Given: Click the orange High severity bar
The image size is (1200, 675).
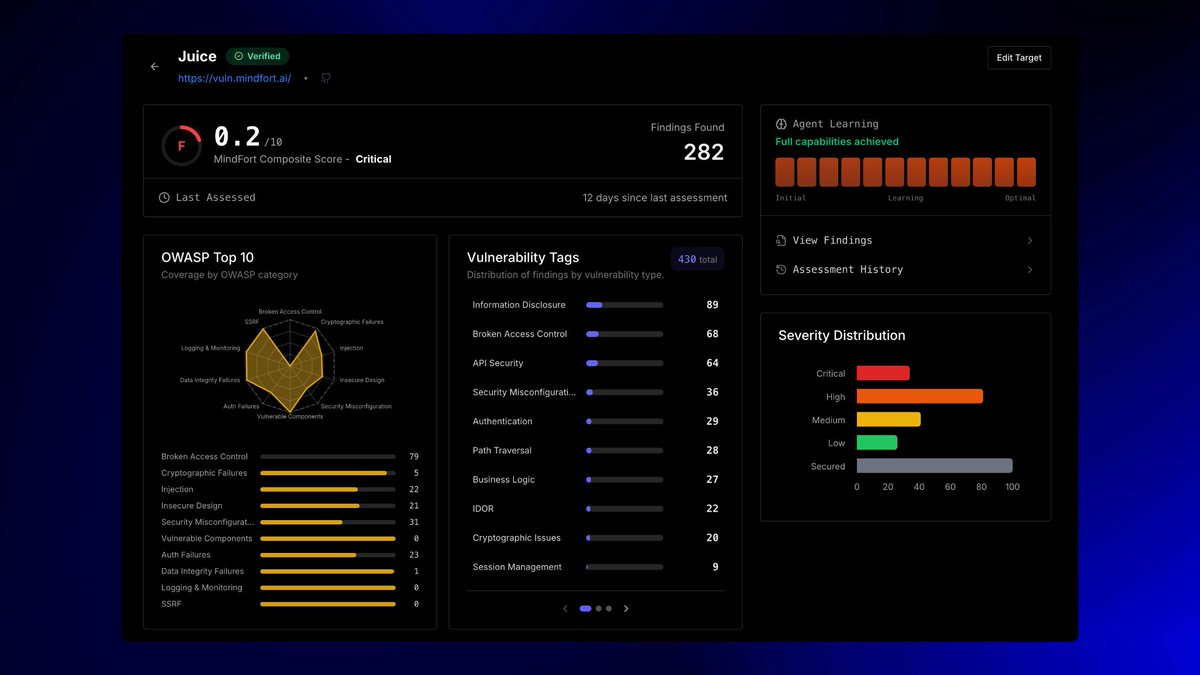Looking at the screenshot, I should pyautogui.click(x=920, y=396).
